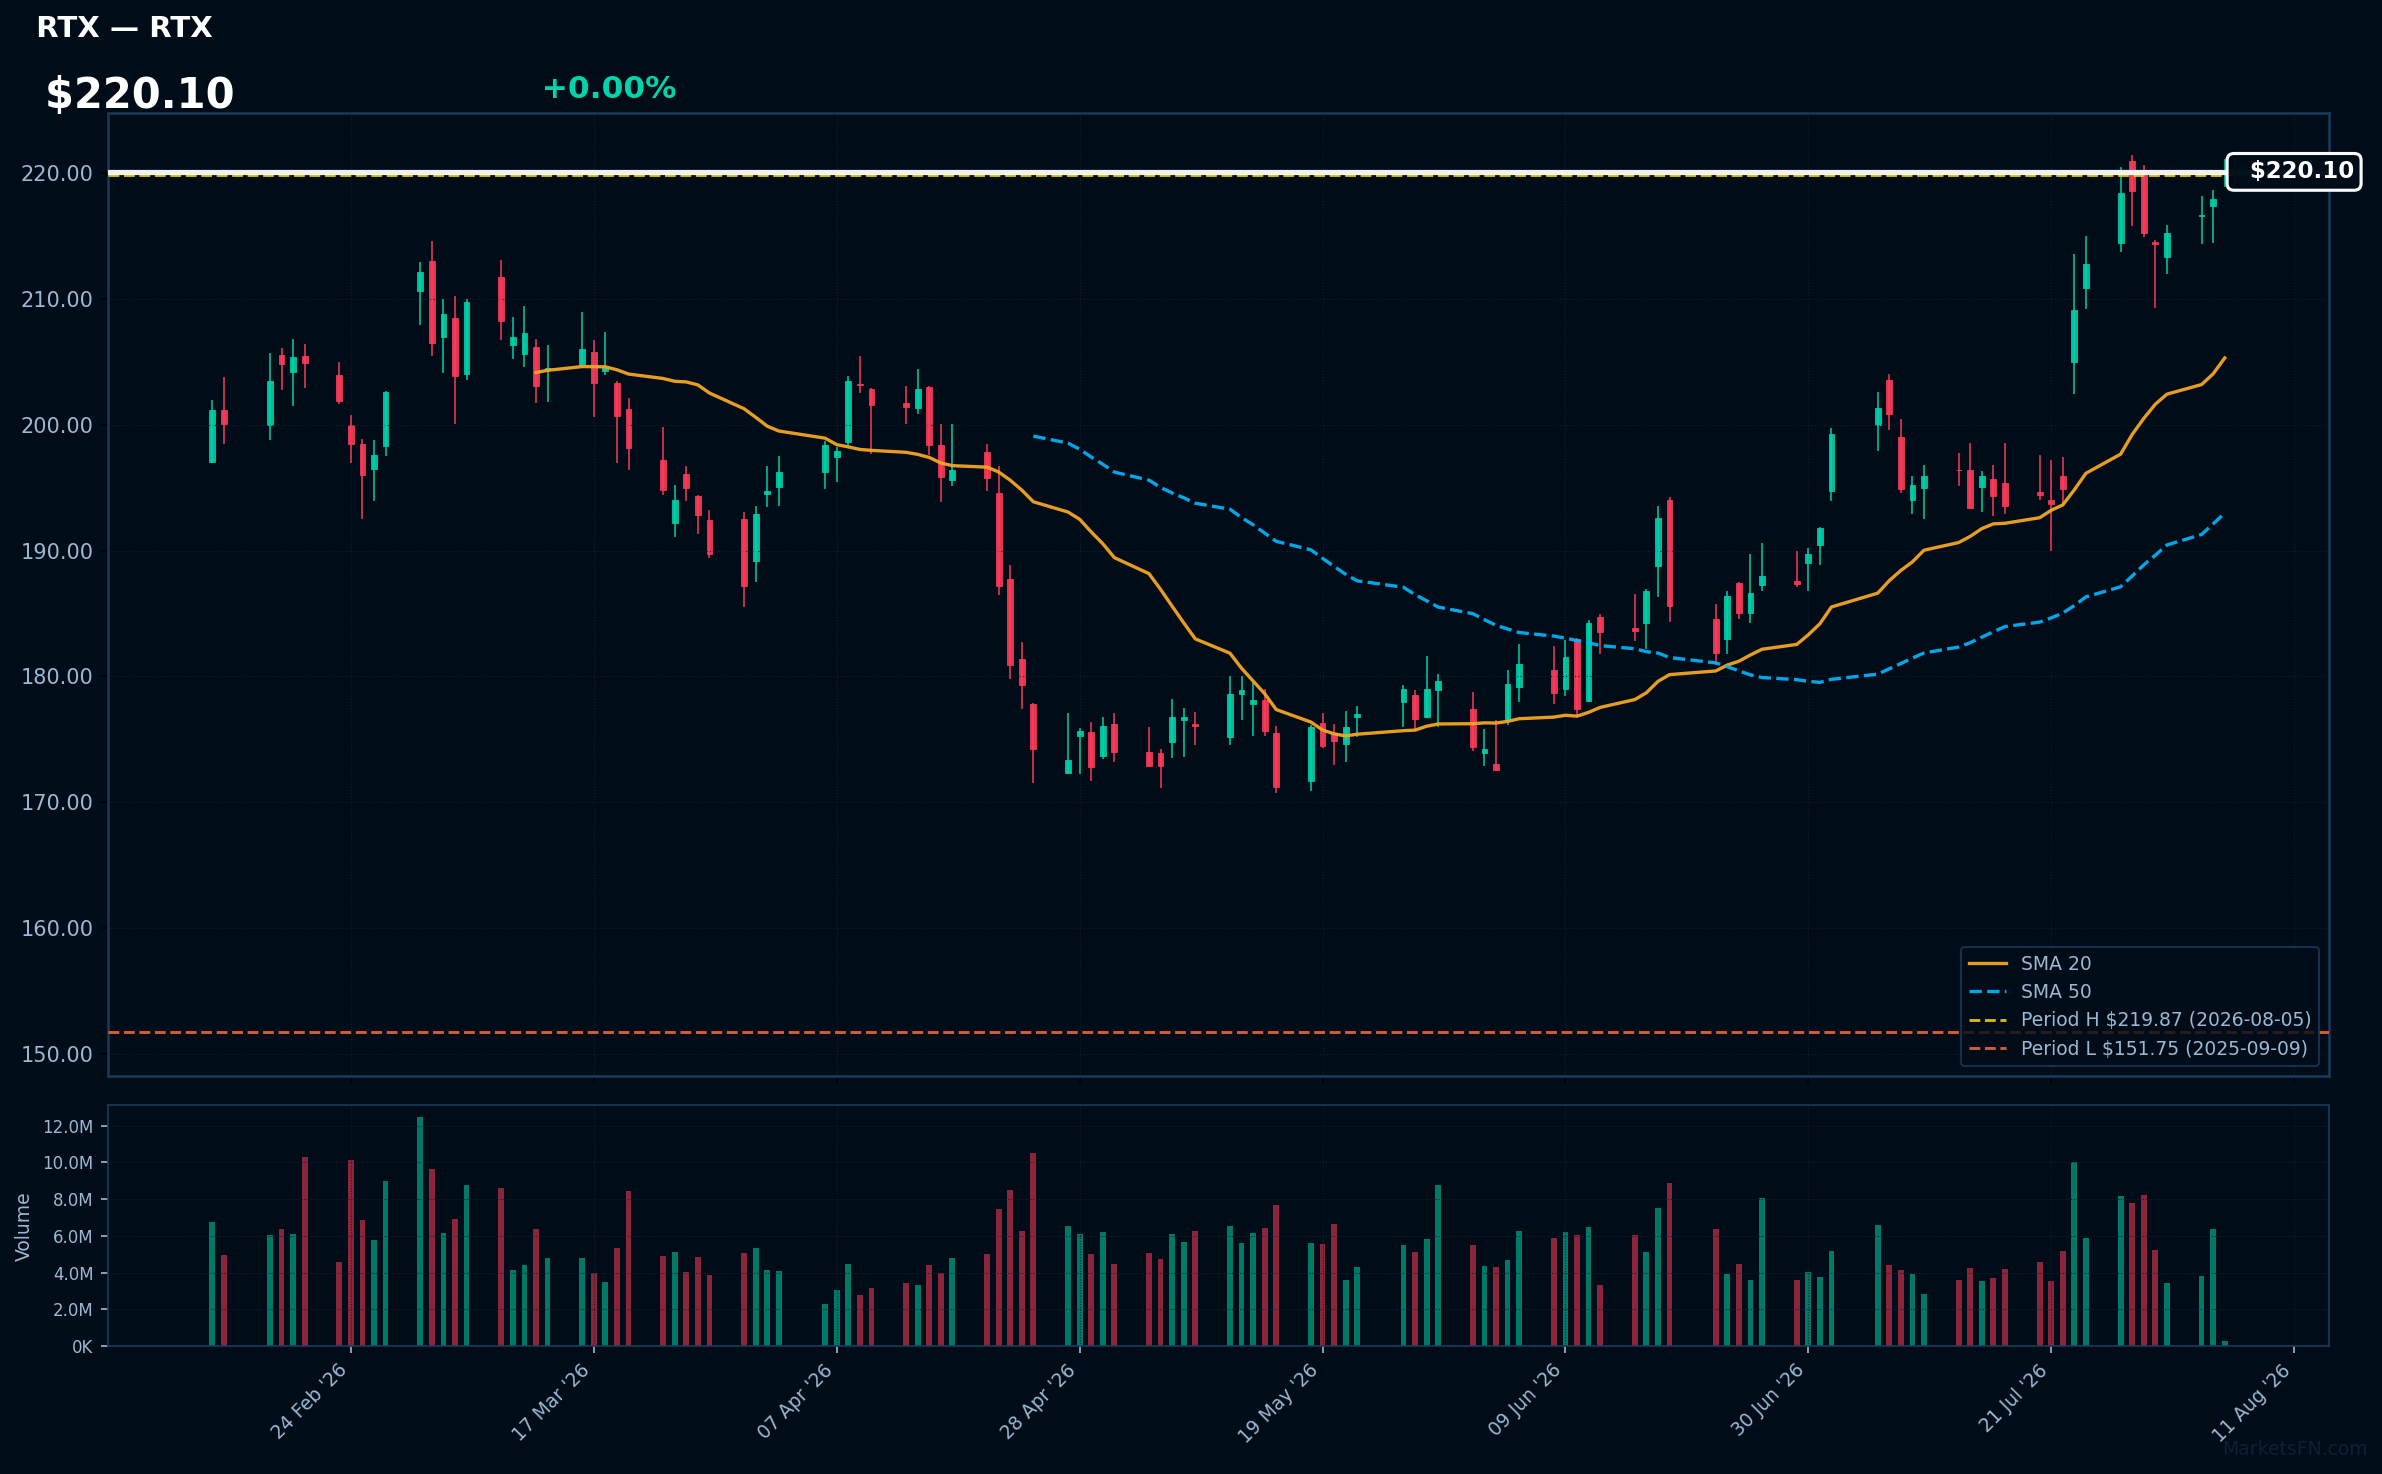Click the 210.00 price axis label
Screen dimensions: 2382x1474
pyautogui.click(x=57, y=300)
